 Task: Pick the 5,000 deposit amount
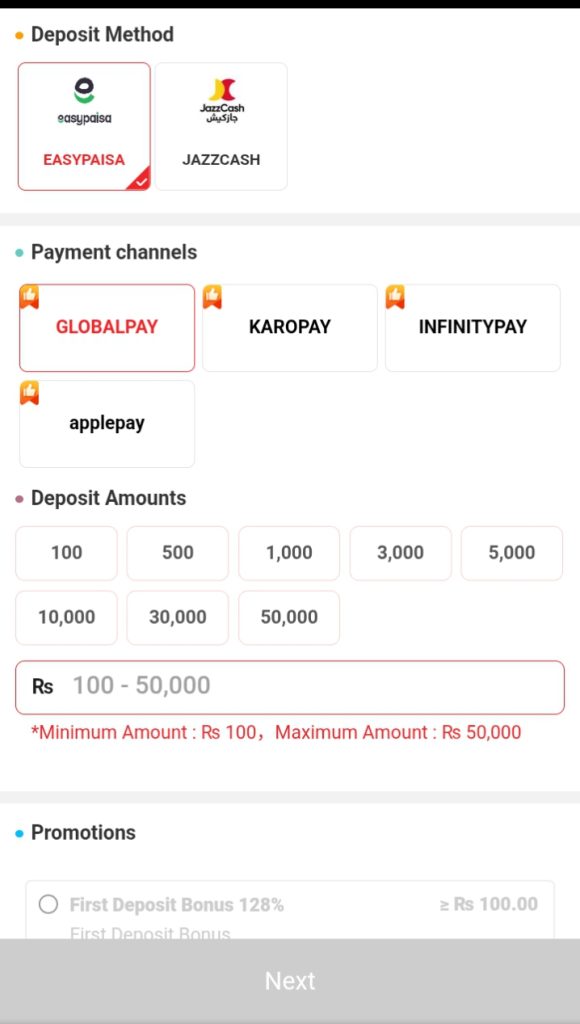click(512, 553)
